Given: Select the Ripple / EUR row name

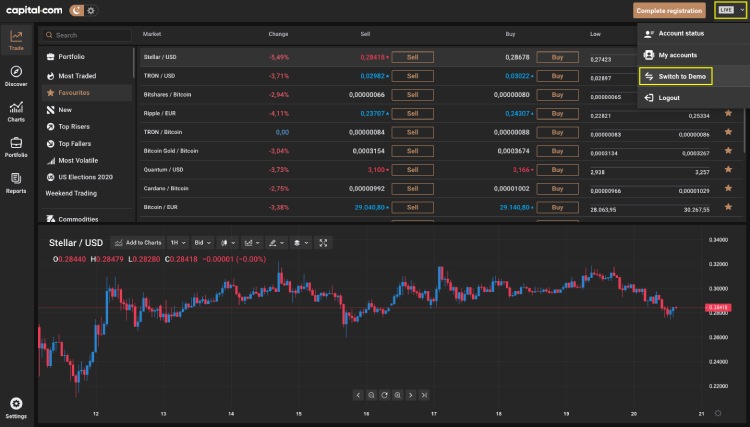Looking at the screenshot, I should point(160,113).
